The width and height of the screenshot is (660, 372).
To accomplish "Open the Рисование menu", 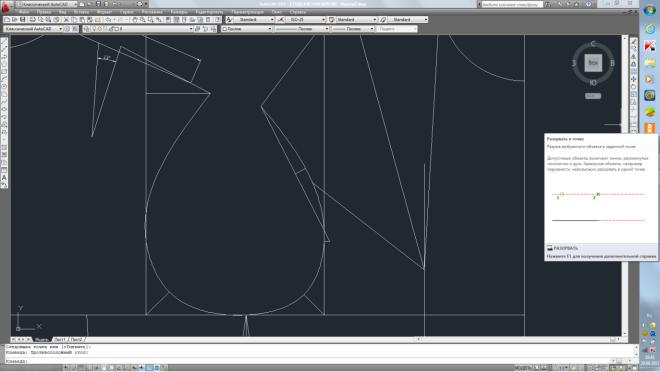I will (x=152, y=12).
